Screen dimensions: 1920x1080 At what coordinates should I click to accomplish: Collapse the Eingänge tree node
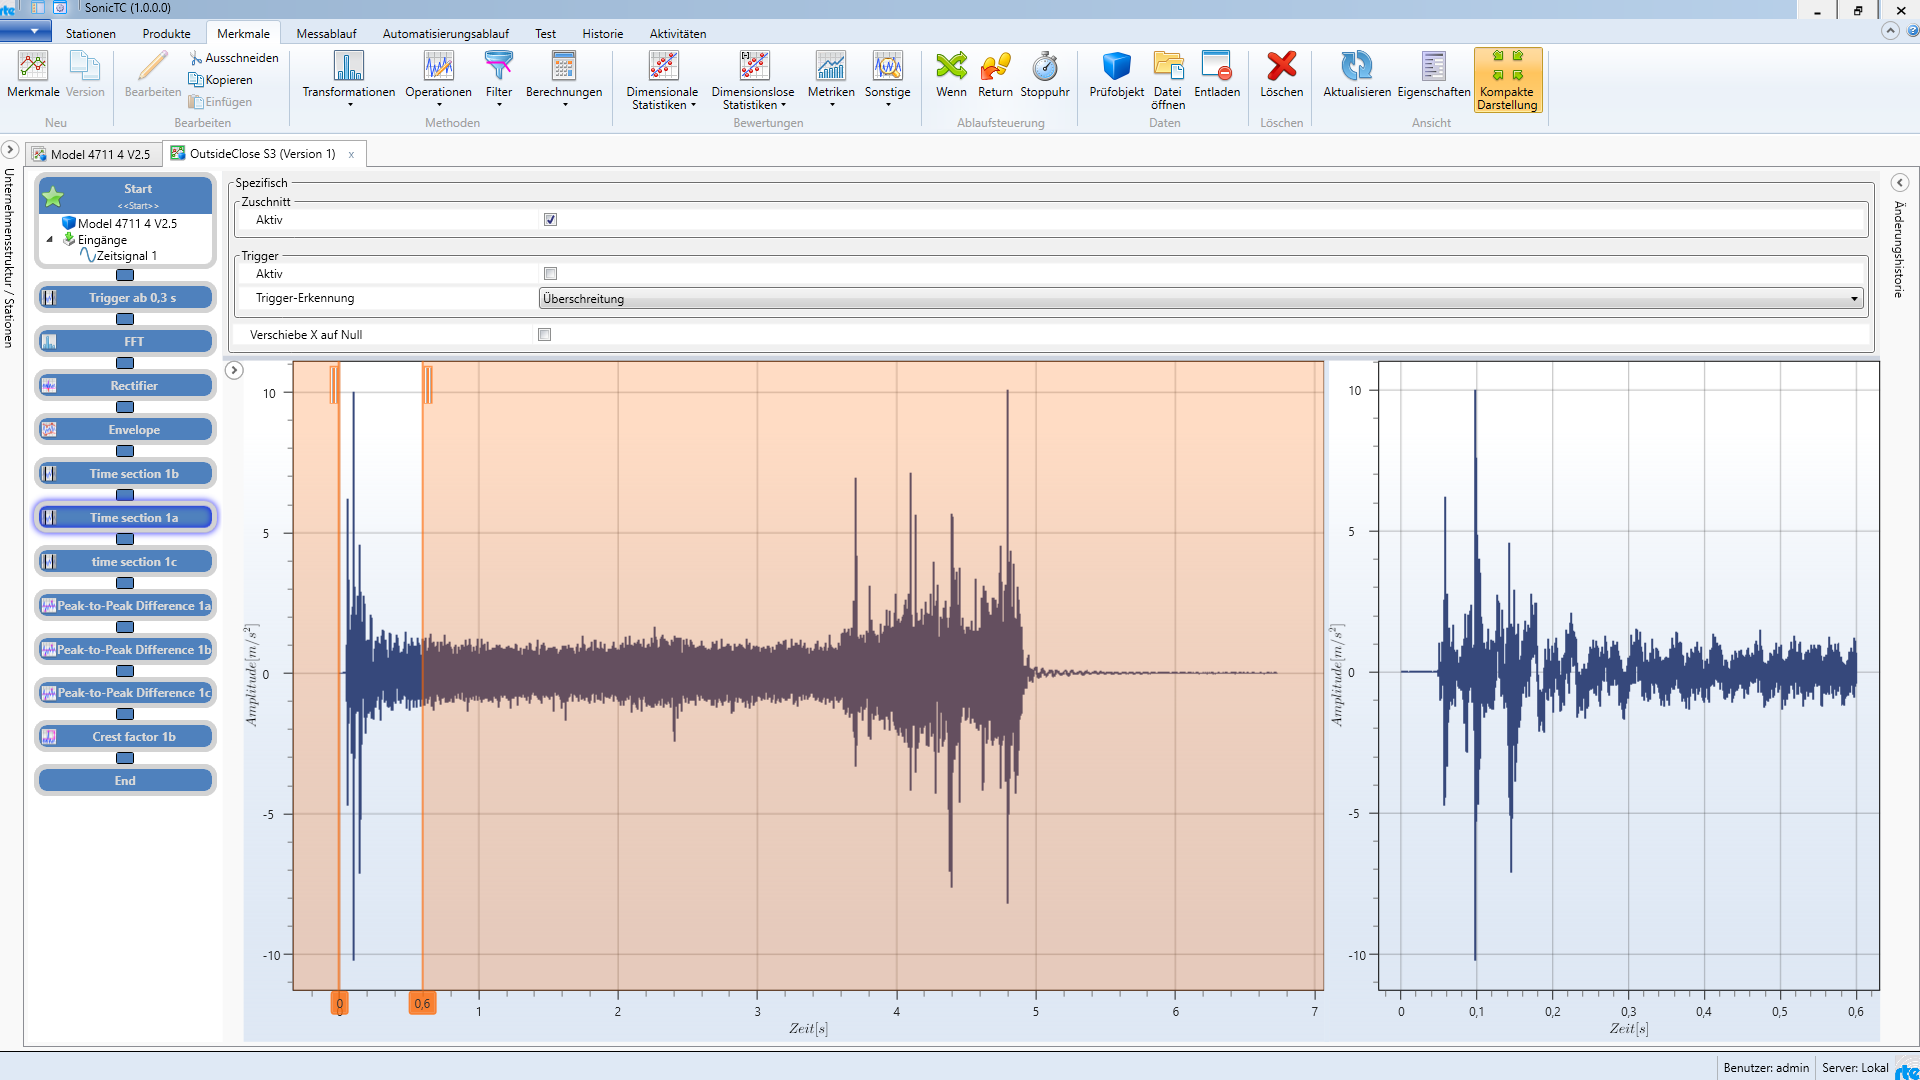(x=50, y=239)
